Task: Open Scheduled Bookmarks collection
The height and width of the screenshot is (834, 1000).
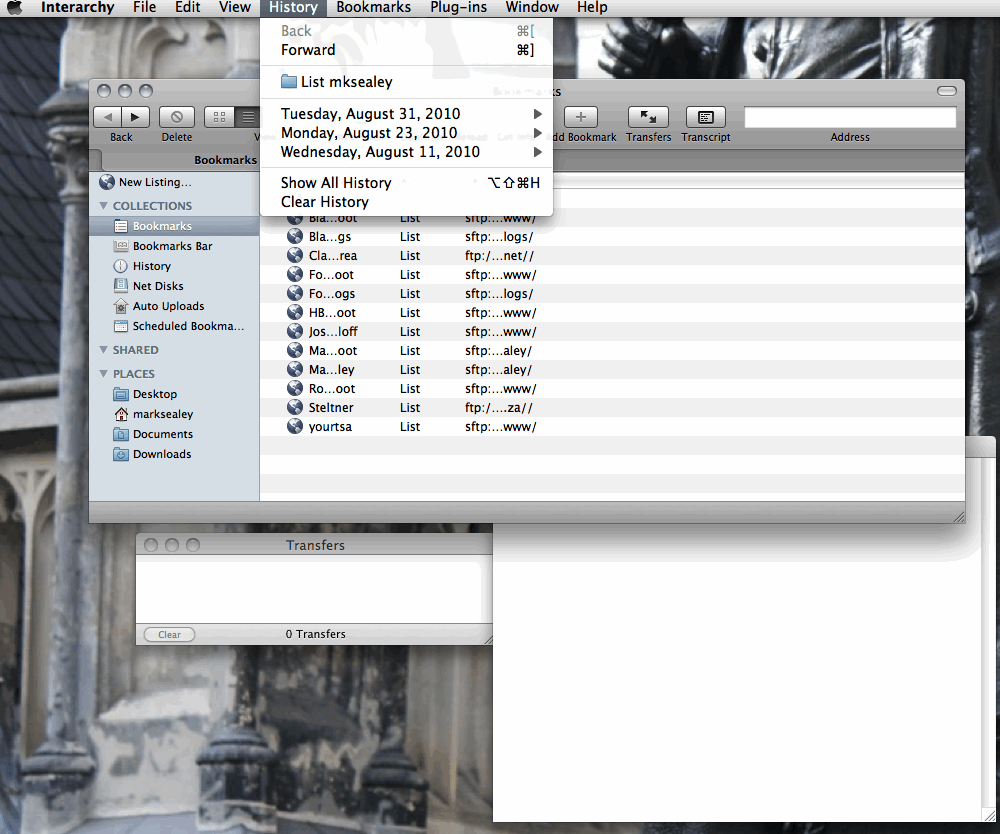Action: pos(188,326)
